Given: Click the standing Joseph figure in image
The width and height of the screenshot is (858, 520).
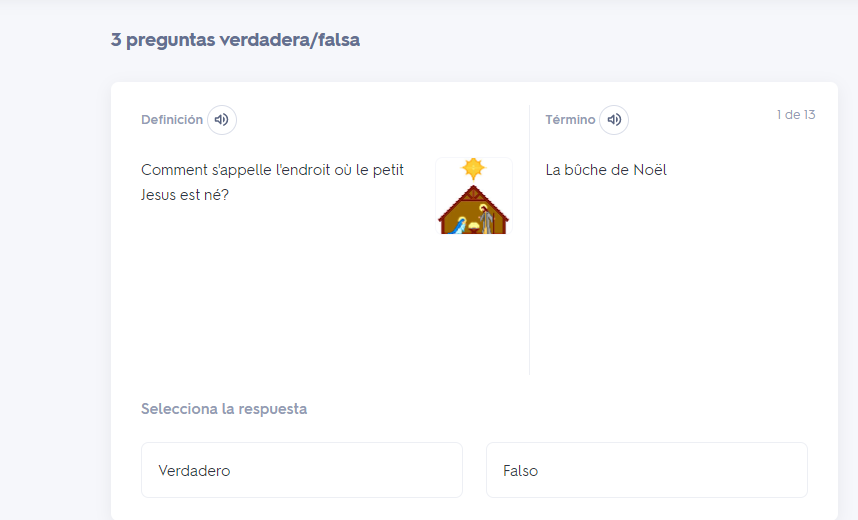Looking at the screenshot, I should click(484, 218).
